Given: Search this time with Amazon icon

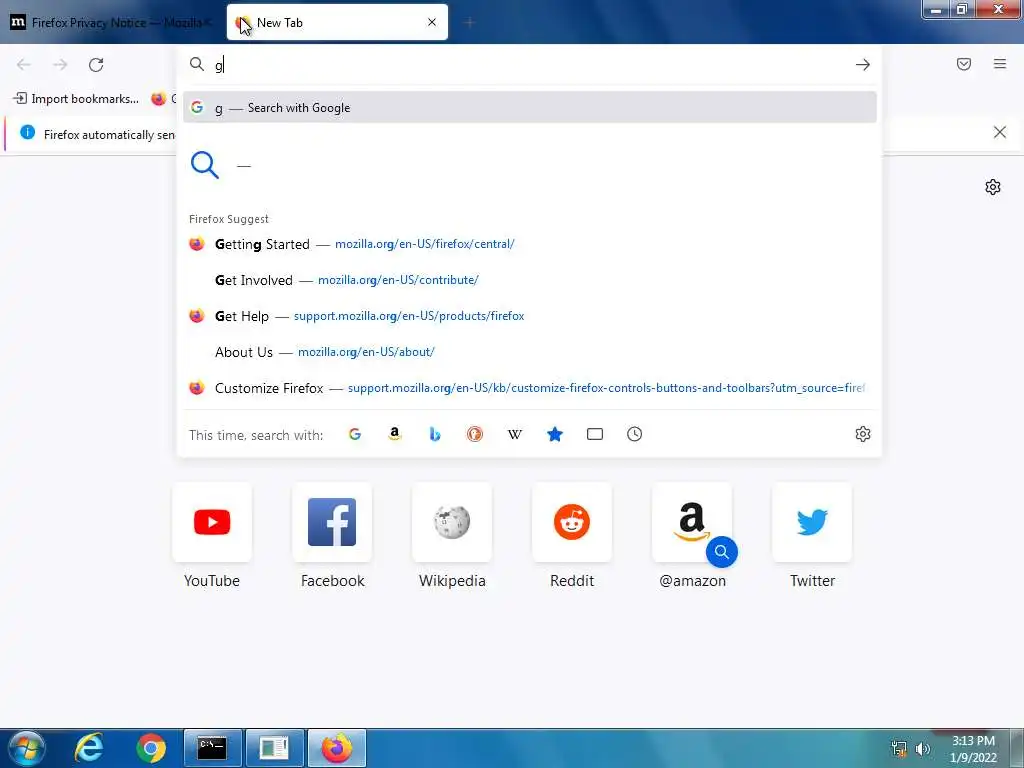Looking at the screenshot, I should pyautogui.click(x=394, y=434).
